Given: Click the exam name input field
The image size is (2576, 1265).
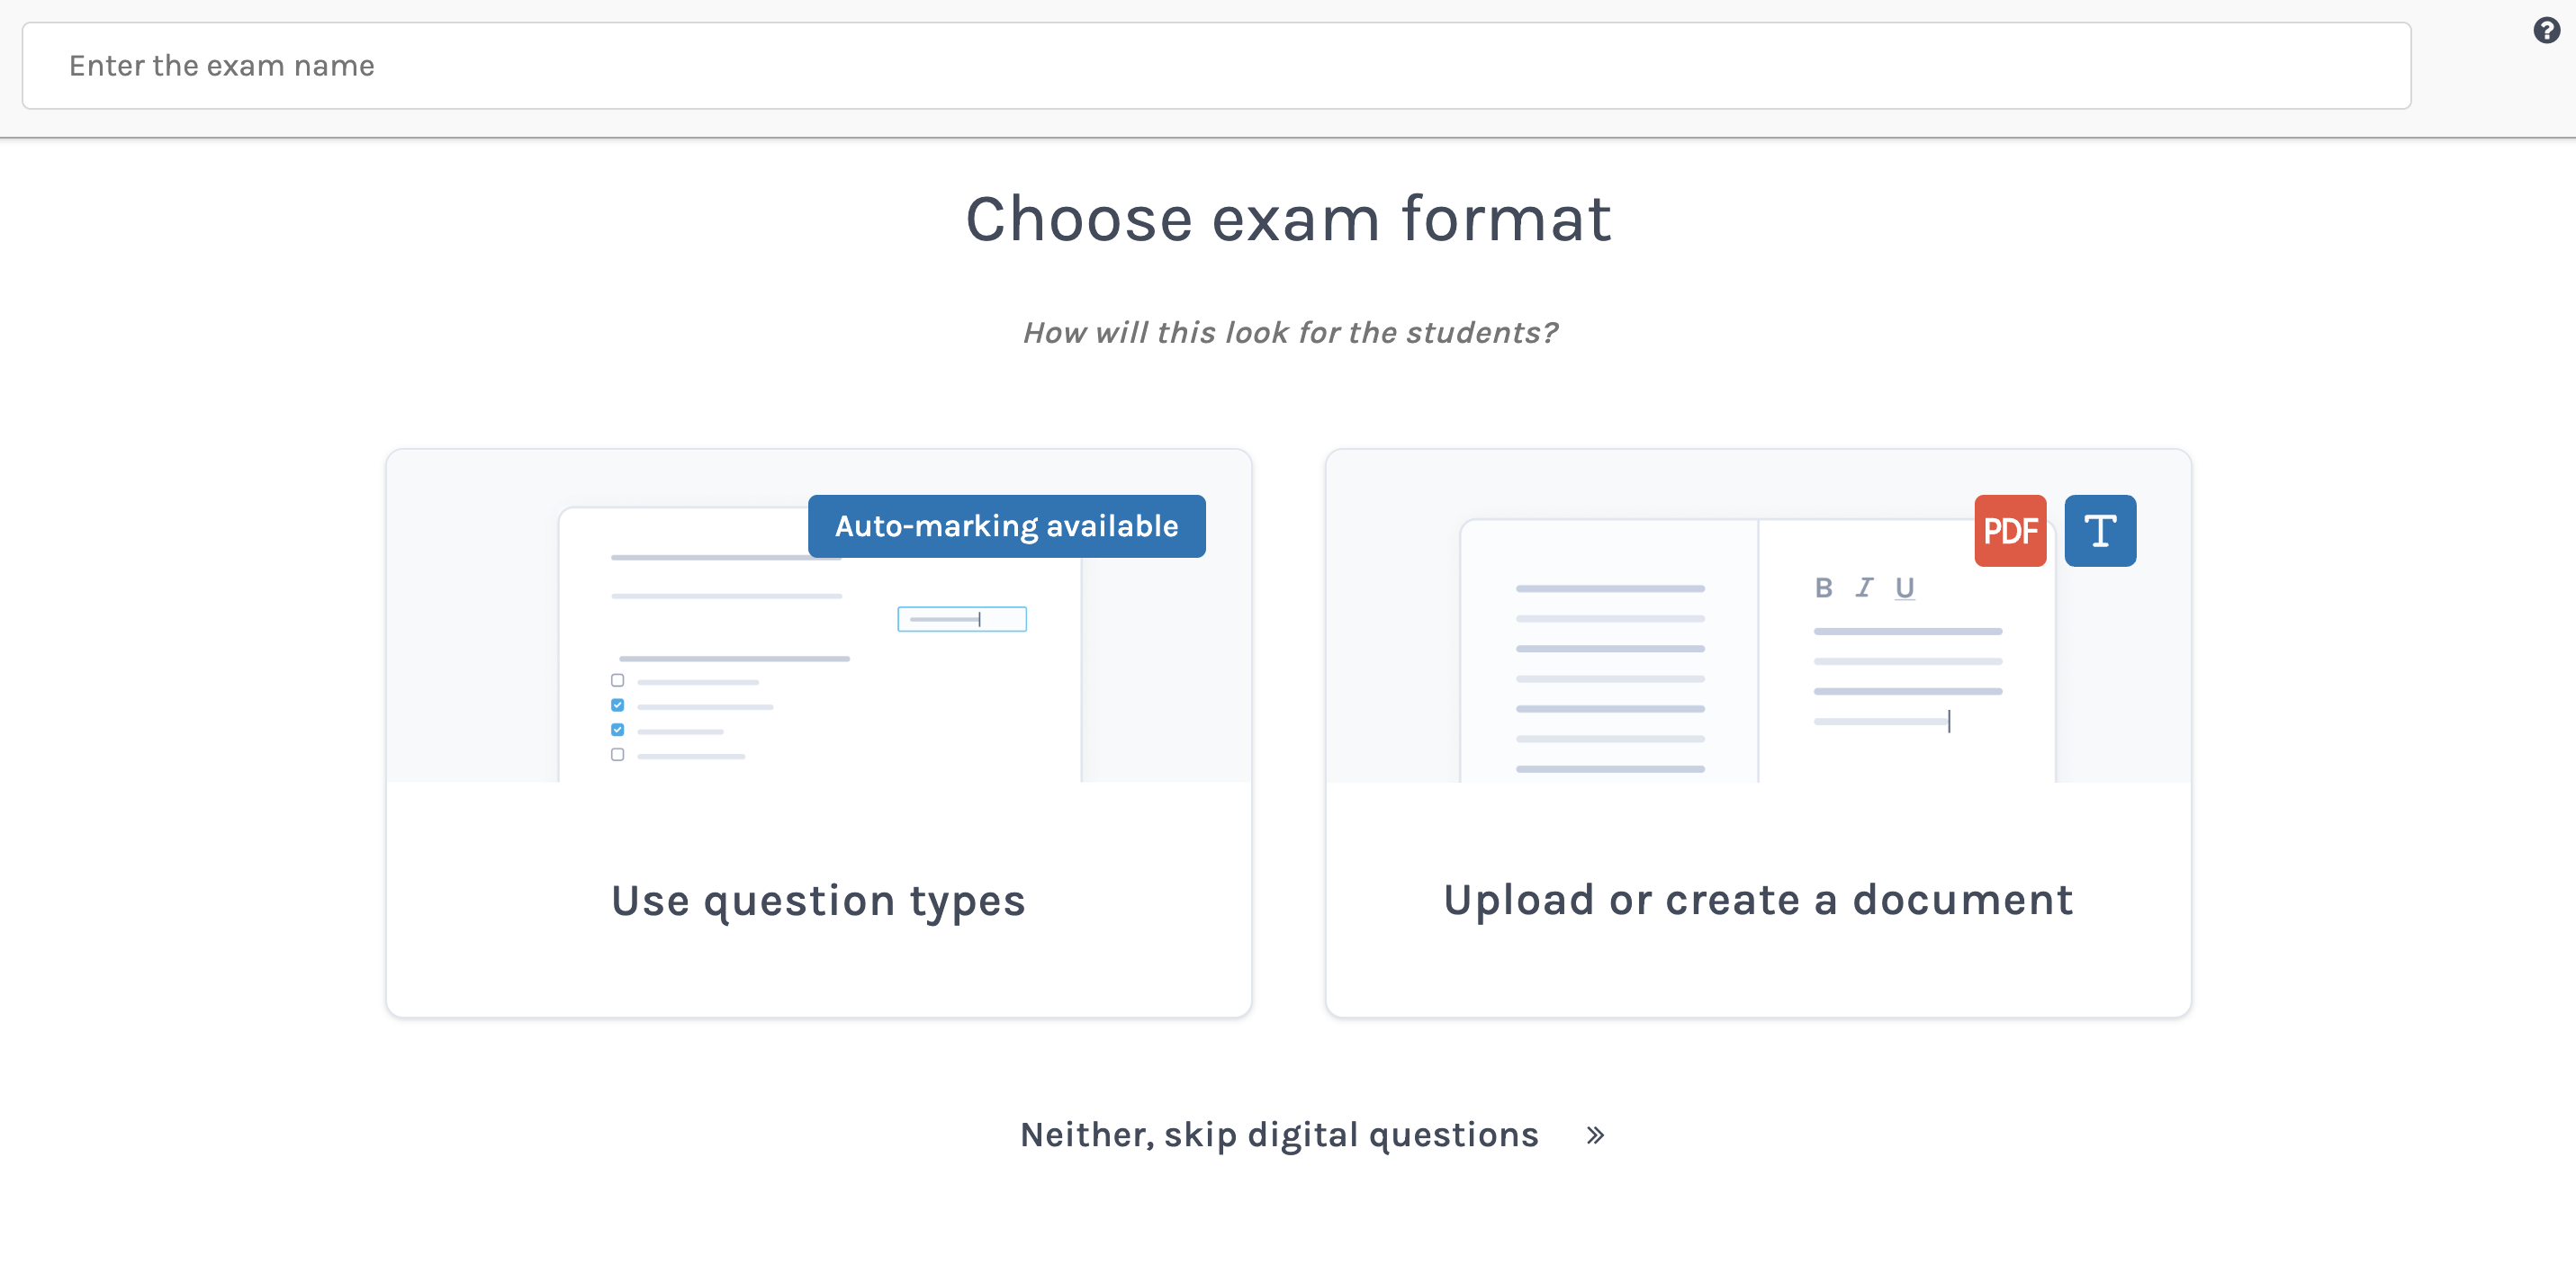Looking at the screenshot, I should point(1216,66).
